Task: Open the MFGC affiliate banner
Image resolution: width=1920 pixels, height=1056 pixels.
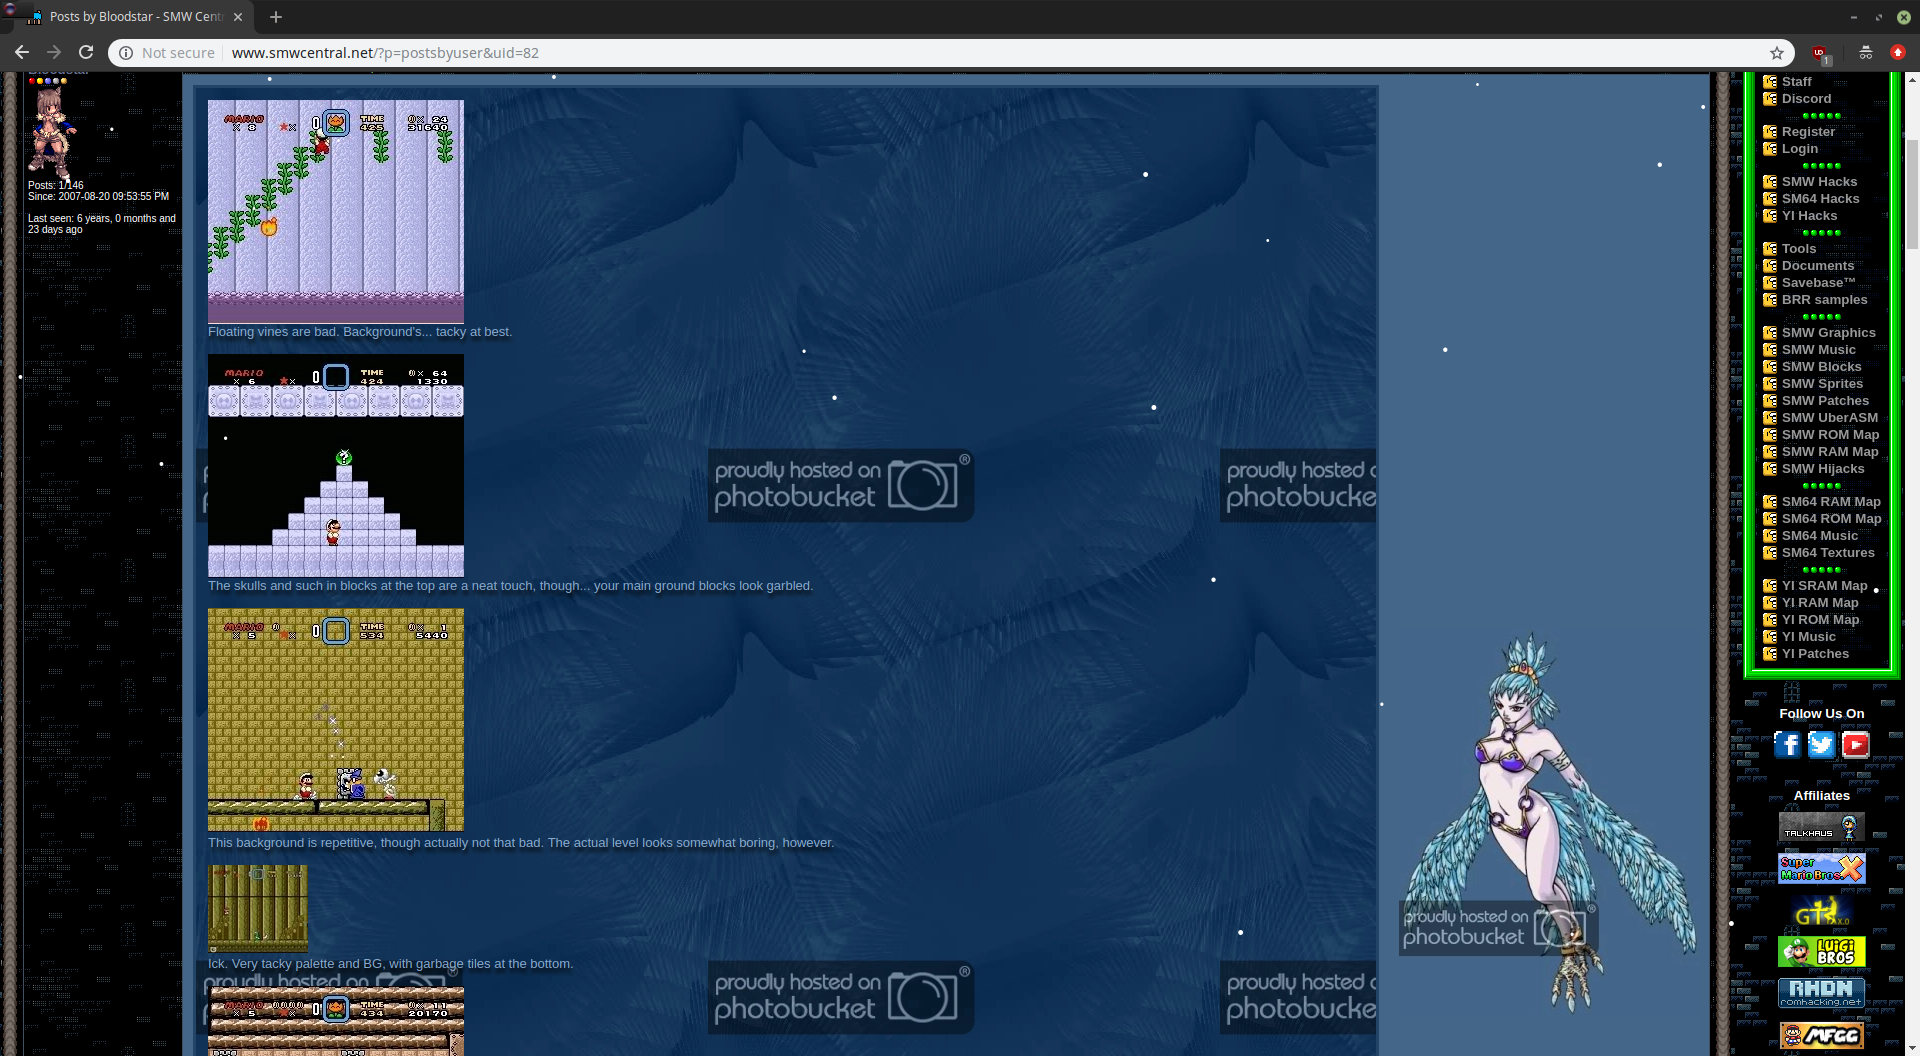Action: [x=1821, y=1035]
